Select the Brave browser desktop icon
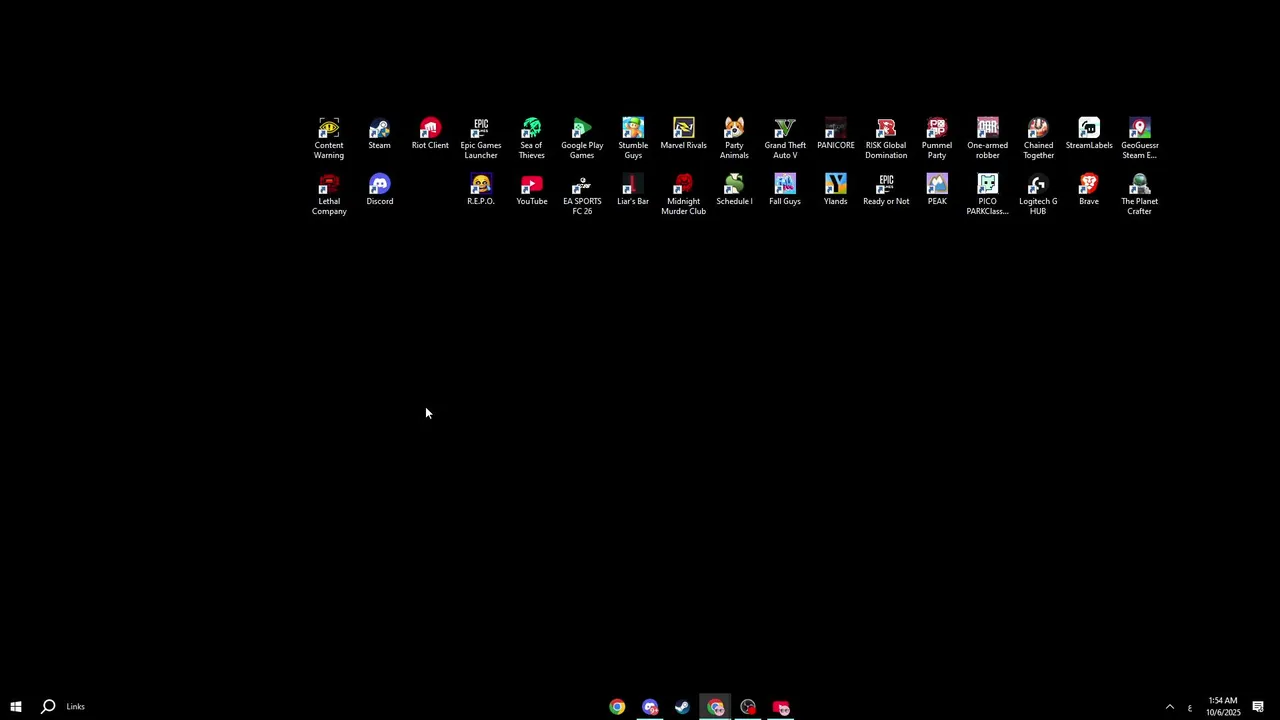Image resolution: width=1280 pixels, height=720 pixels. pyautogui.click(x=1089, y=190)
